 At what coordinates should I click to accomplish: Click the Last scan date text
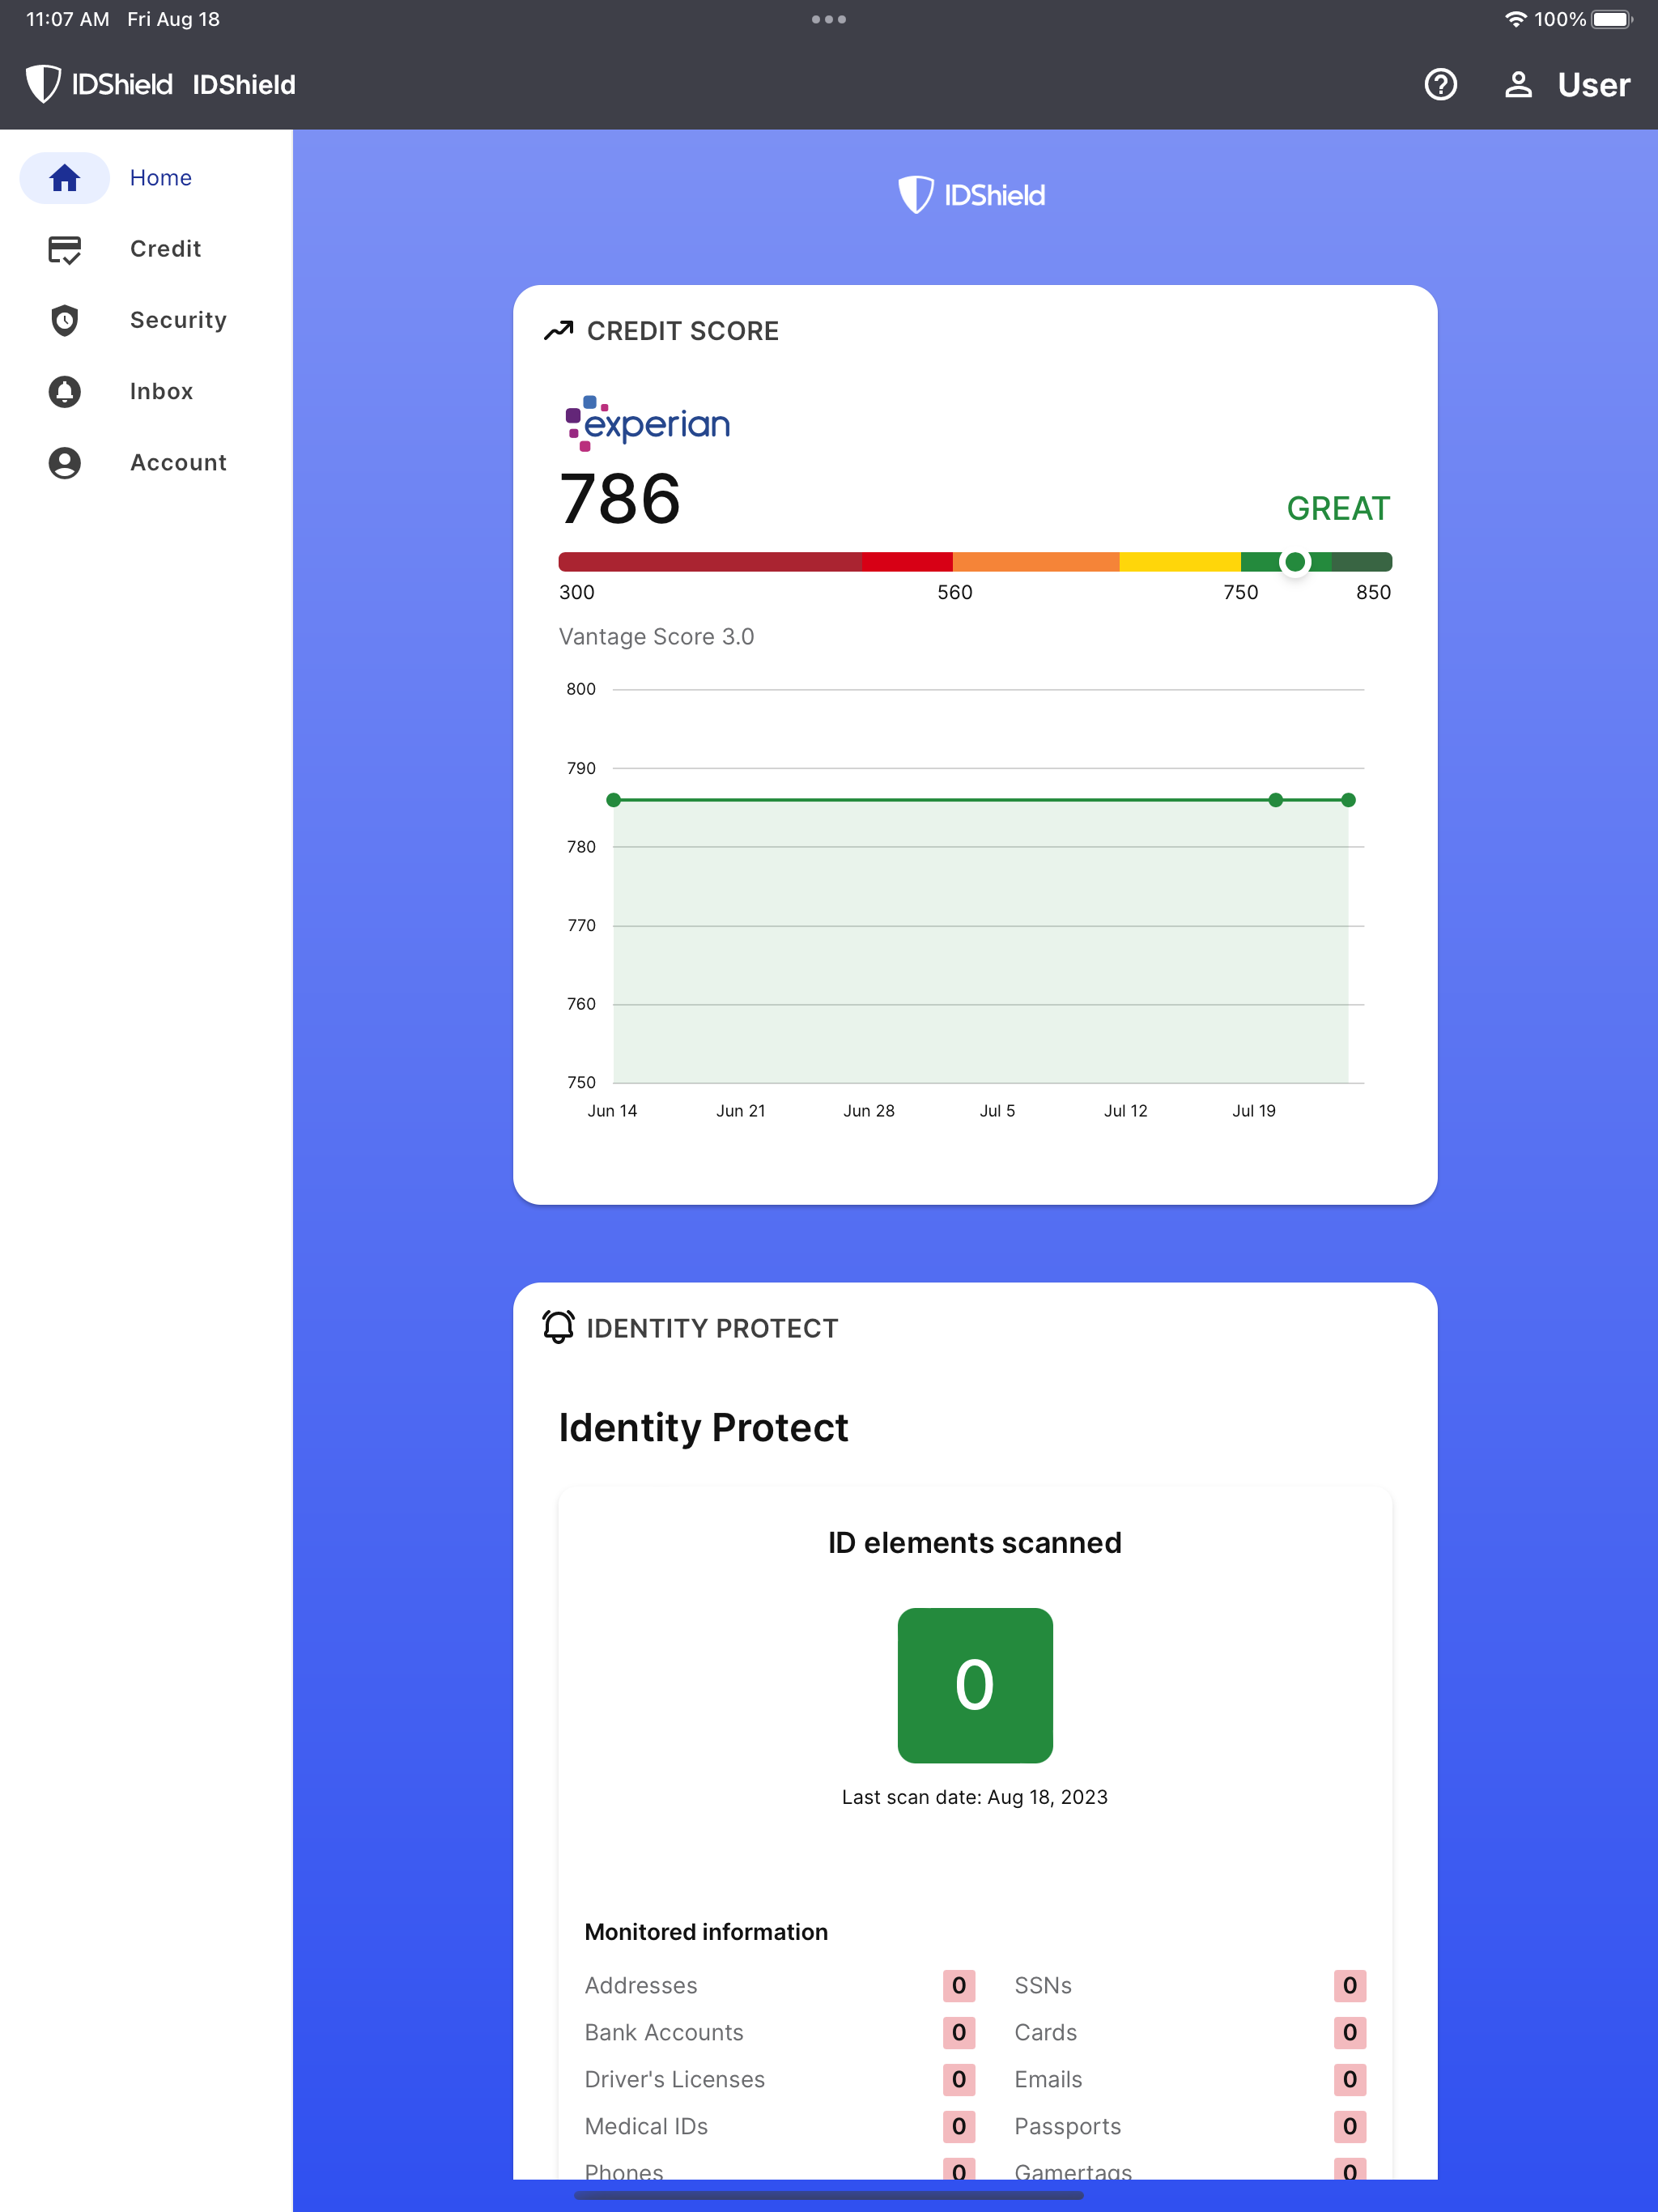pos(975,1797)
